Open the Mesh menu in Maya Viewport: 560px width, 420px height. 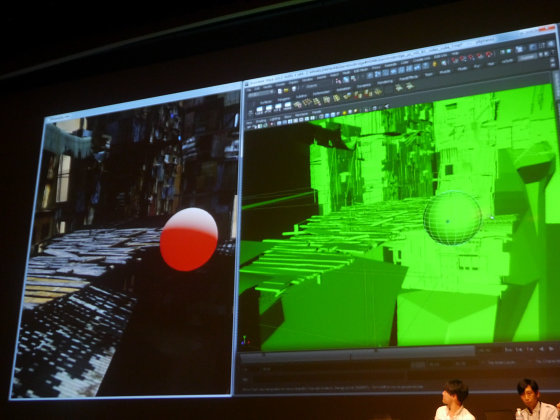click(x=346, y=72)
